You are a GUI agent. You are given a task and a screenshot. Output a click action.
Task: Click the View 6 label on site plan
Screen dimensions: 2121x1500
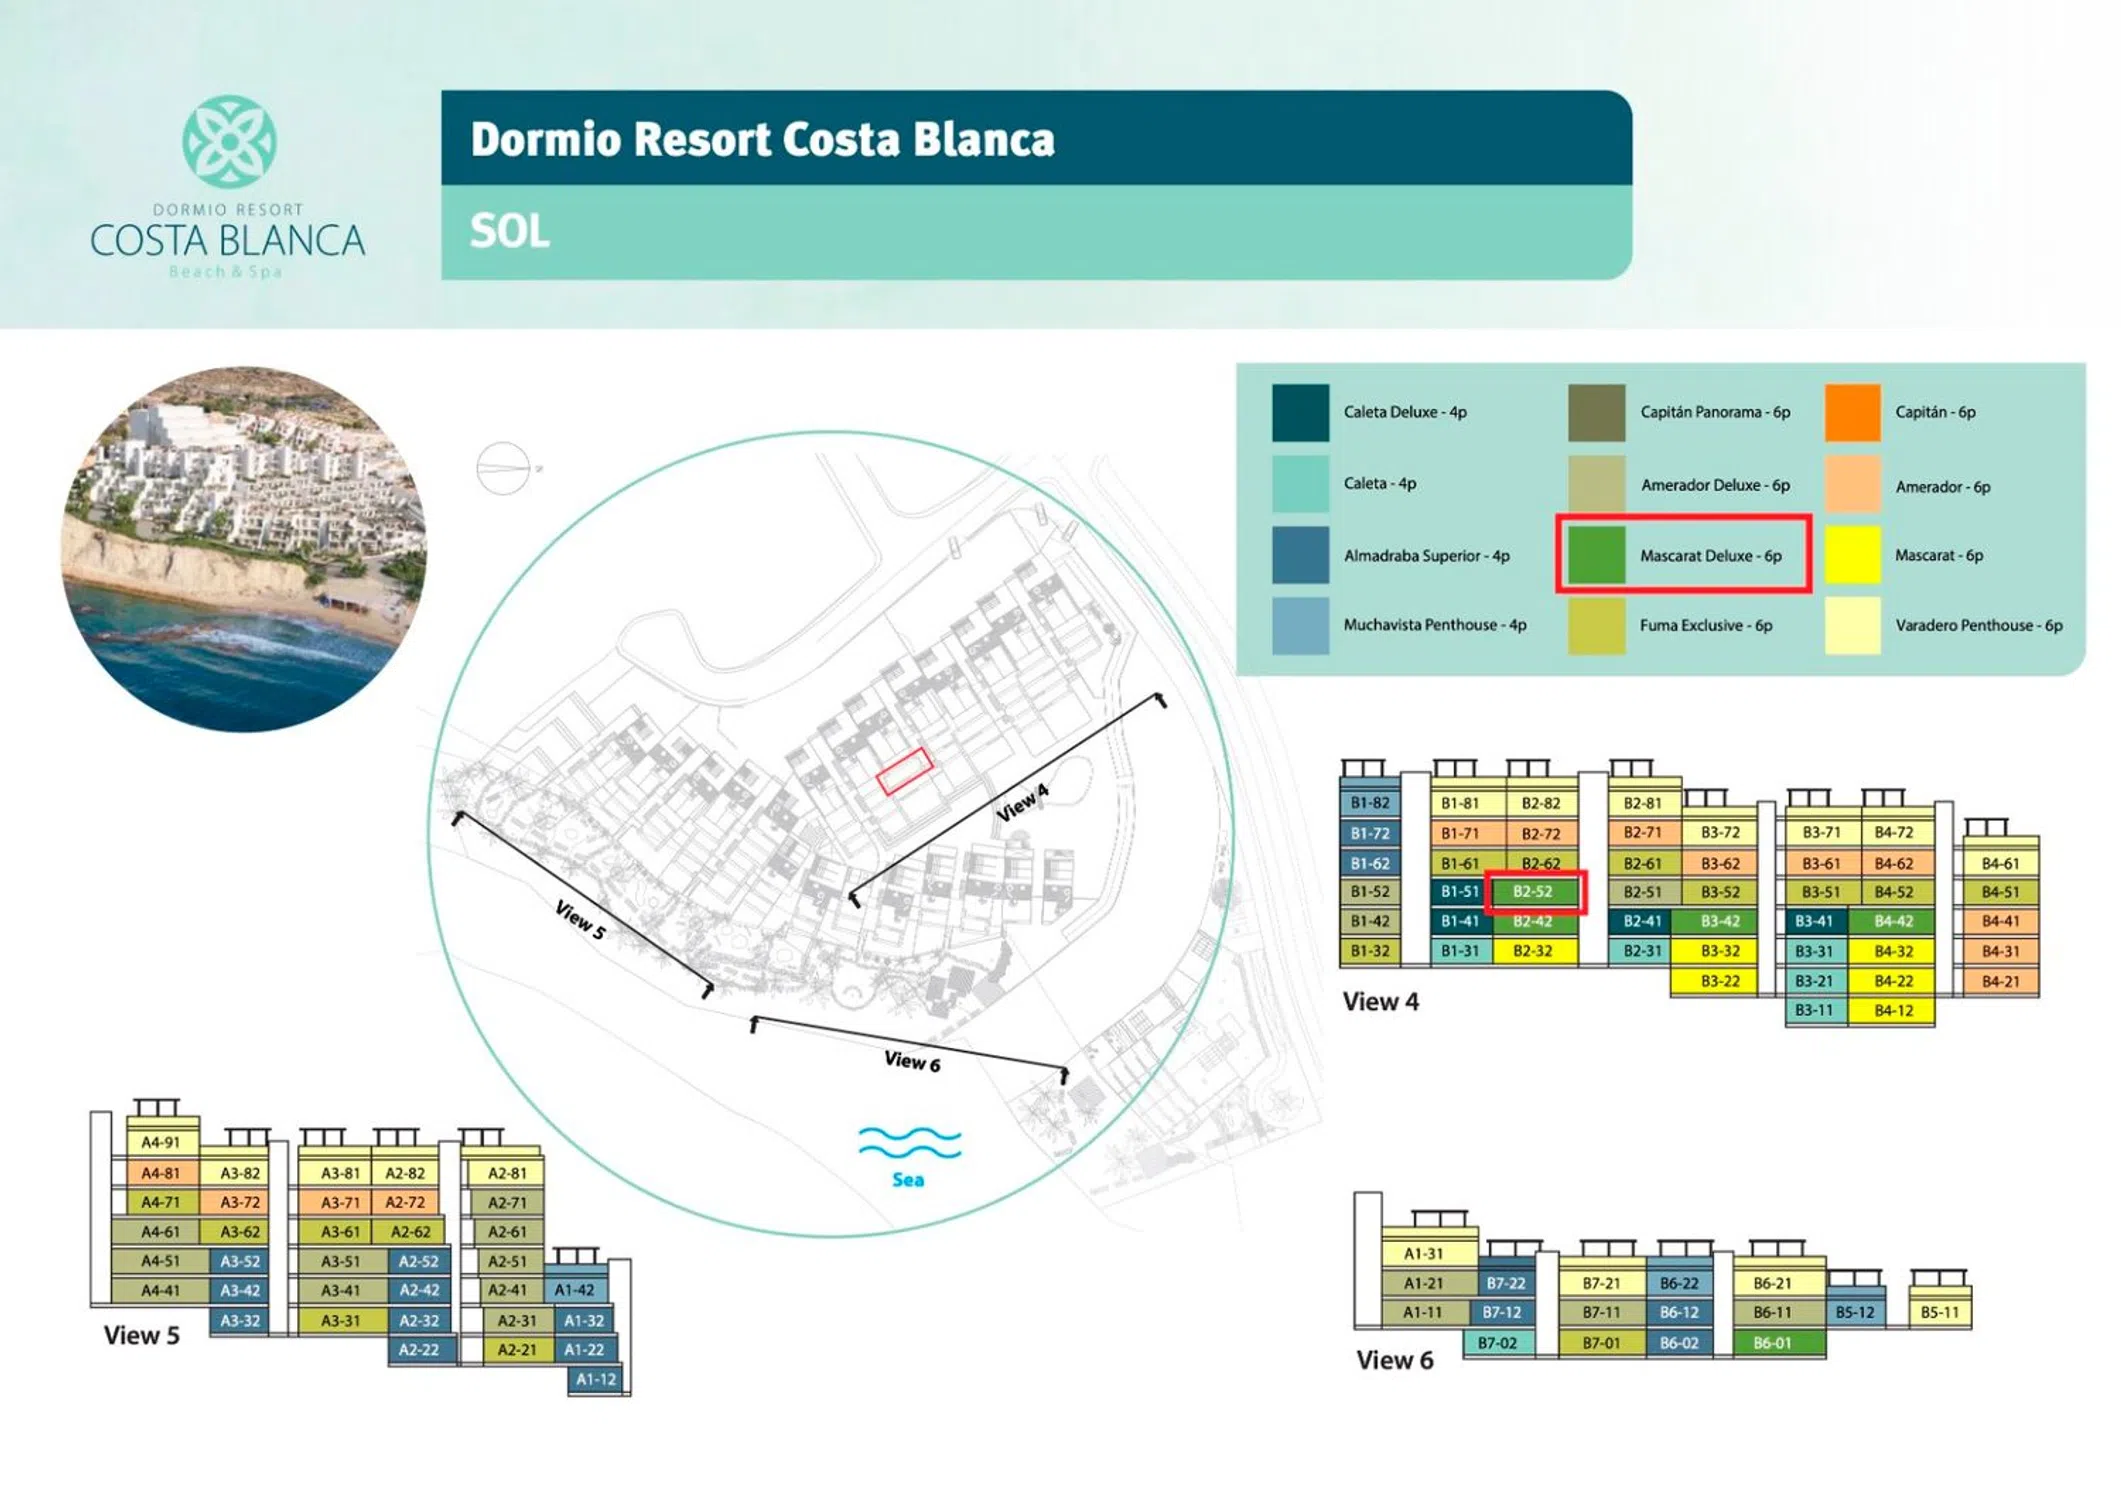coord(911,1061)
